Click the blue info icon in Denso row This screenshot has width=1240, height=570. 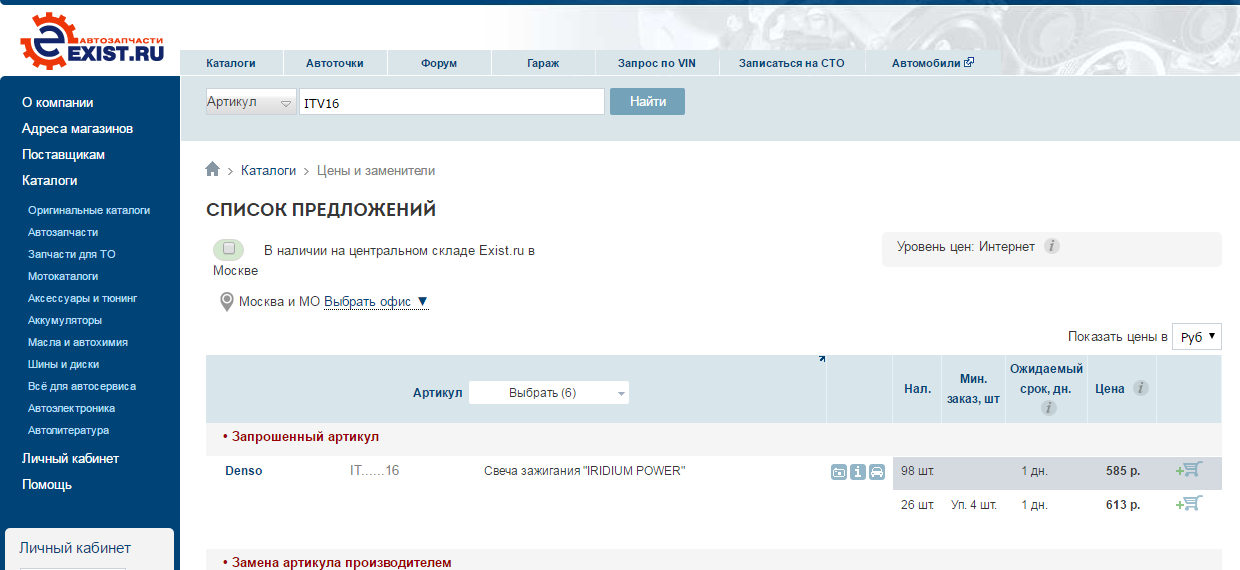tap(858, 472)
